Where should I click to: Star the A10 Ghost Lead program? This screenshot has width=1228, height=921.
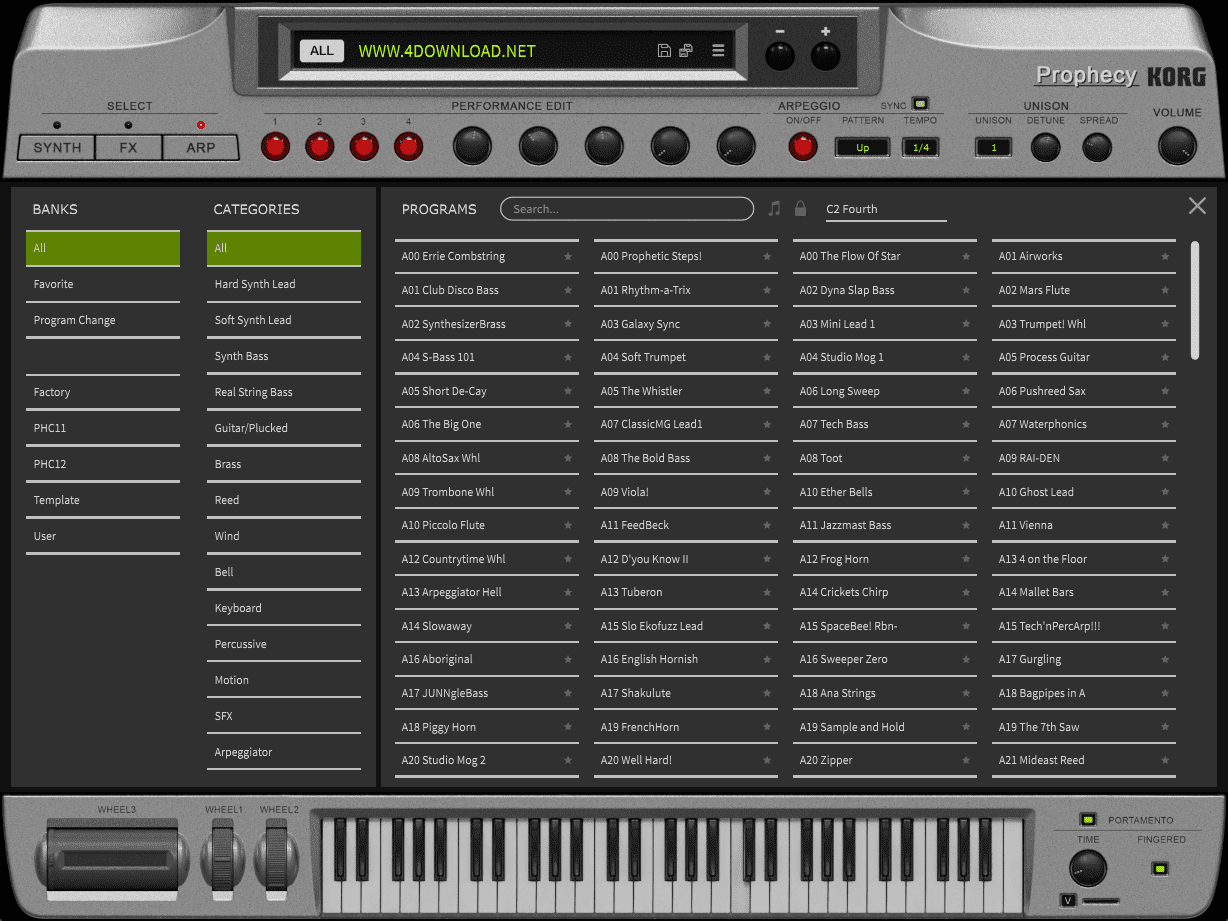pos(1165,492)
